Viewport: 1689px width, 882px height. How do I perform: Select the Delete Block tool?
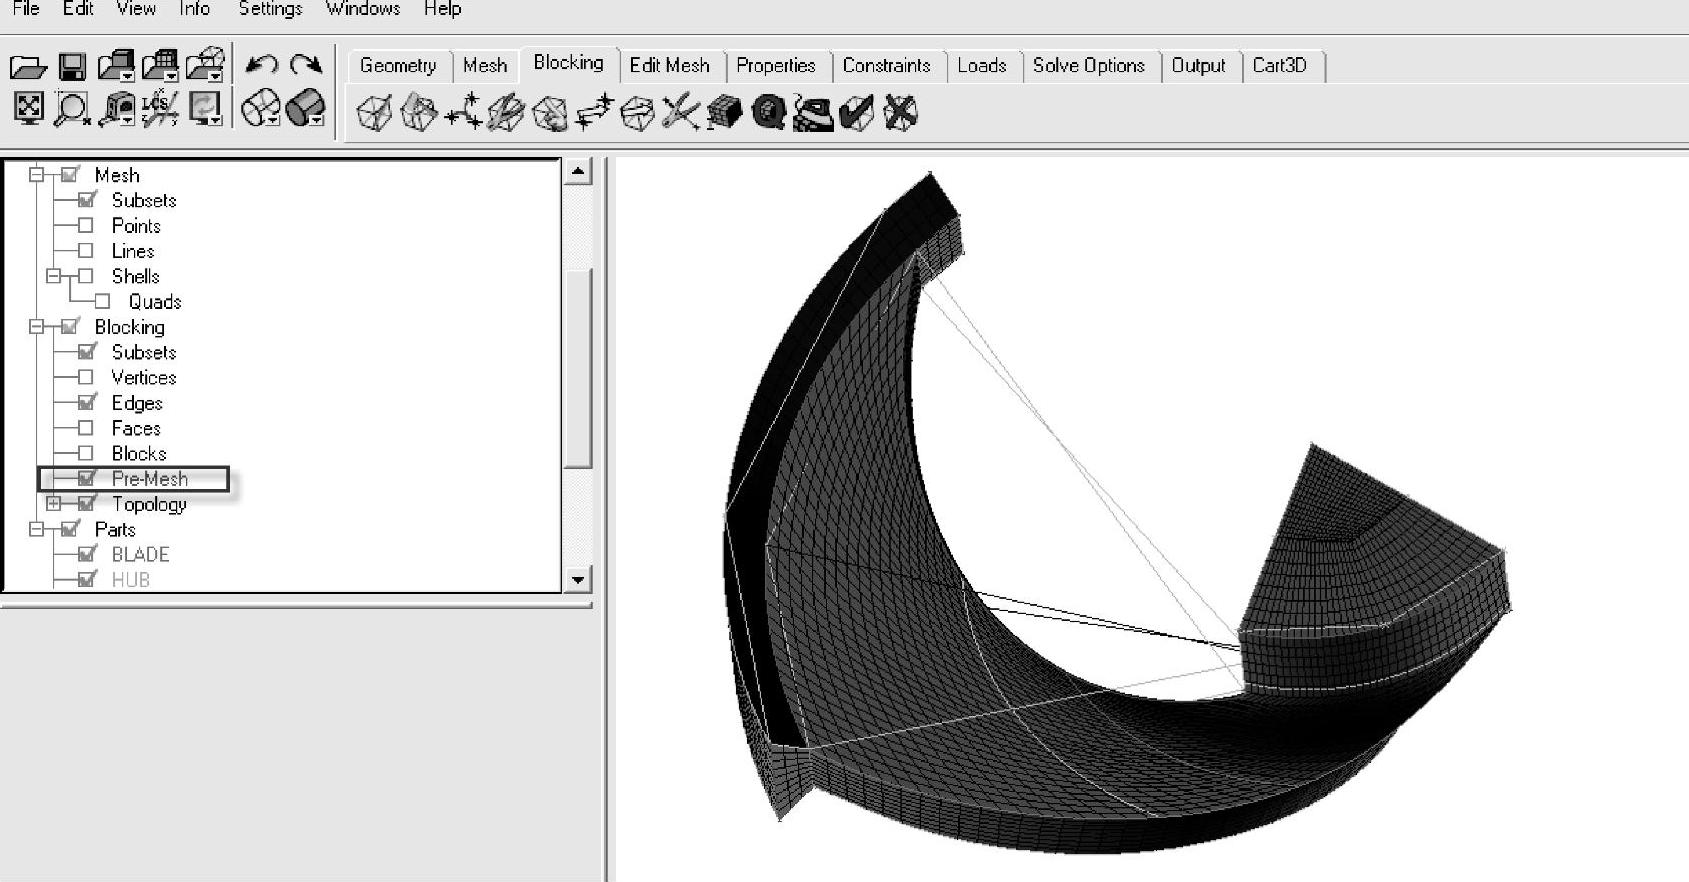901,112
